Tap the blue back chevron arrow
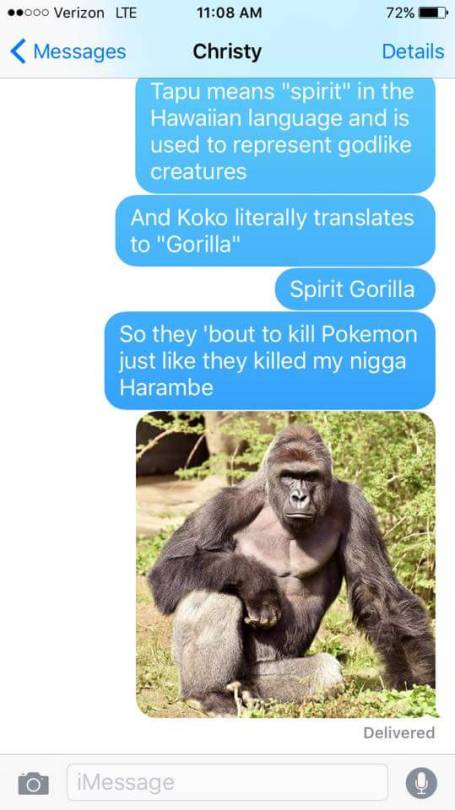The width and height of the screenshot is (455, 810). pos(18,51)
